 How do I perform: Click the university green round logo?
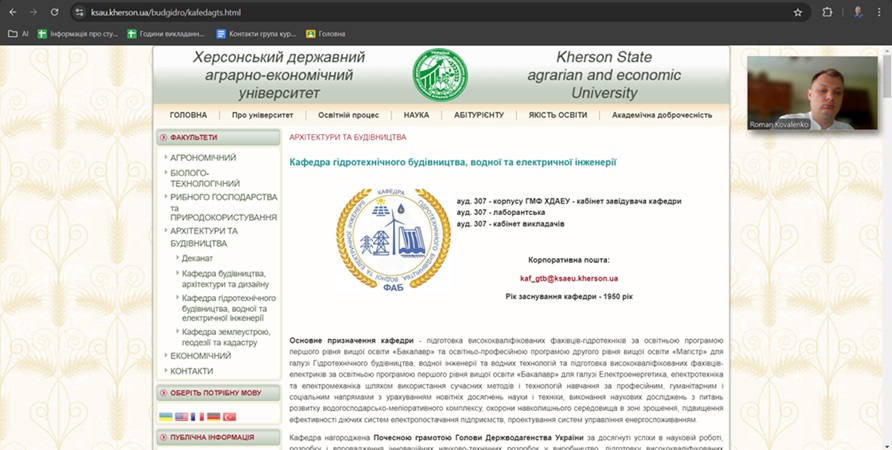(x=440, y=75)
